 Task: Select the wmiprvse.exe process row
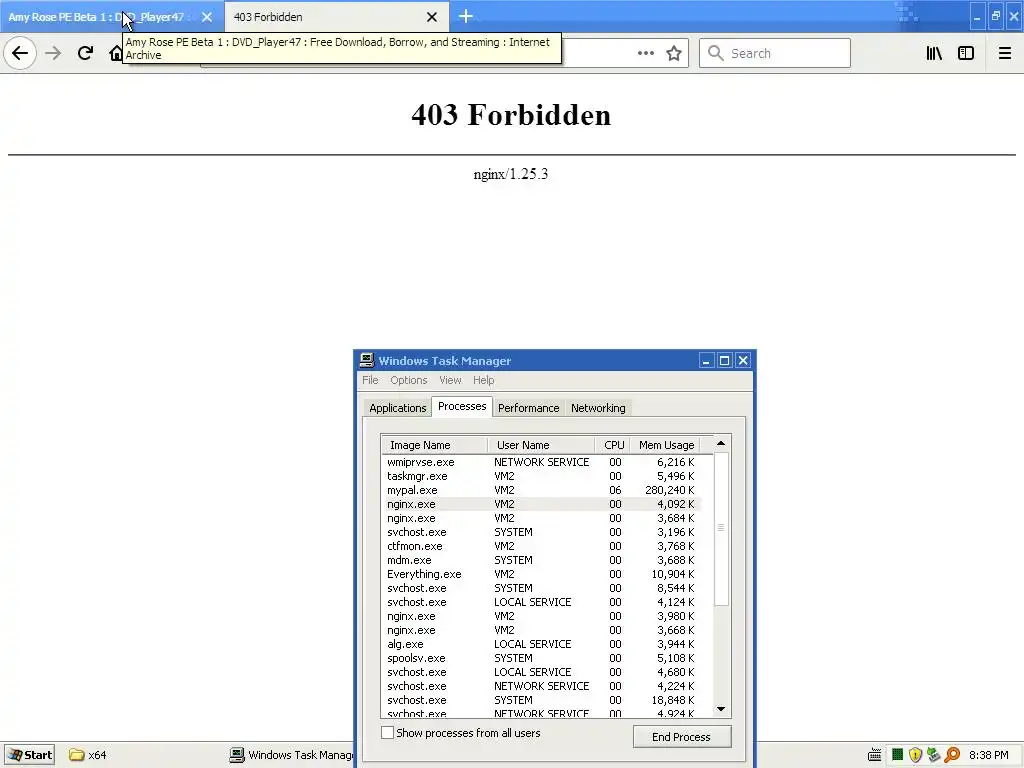(x=541, y=462)
